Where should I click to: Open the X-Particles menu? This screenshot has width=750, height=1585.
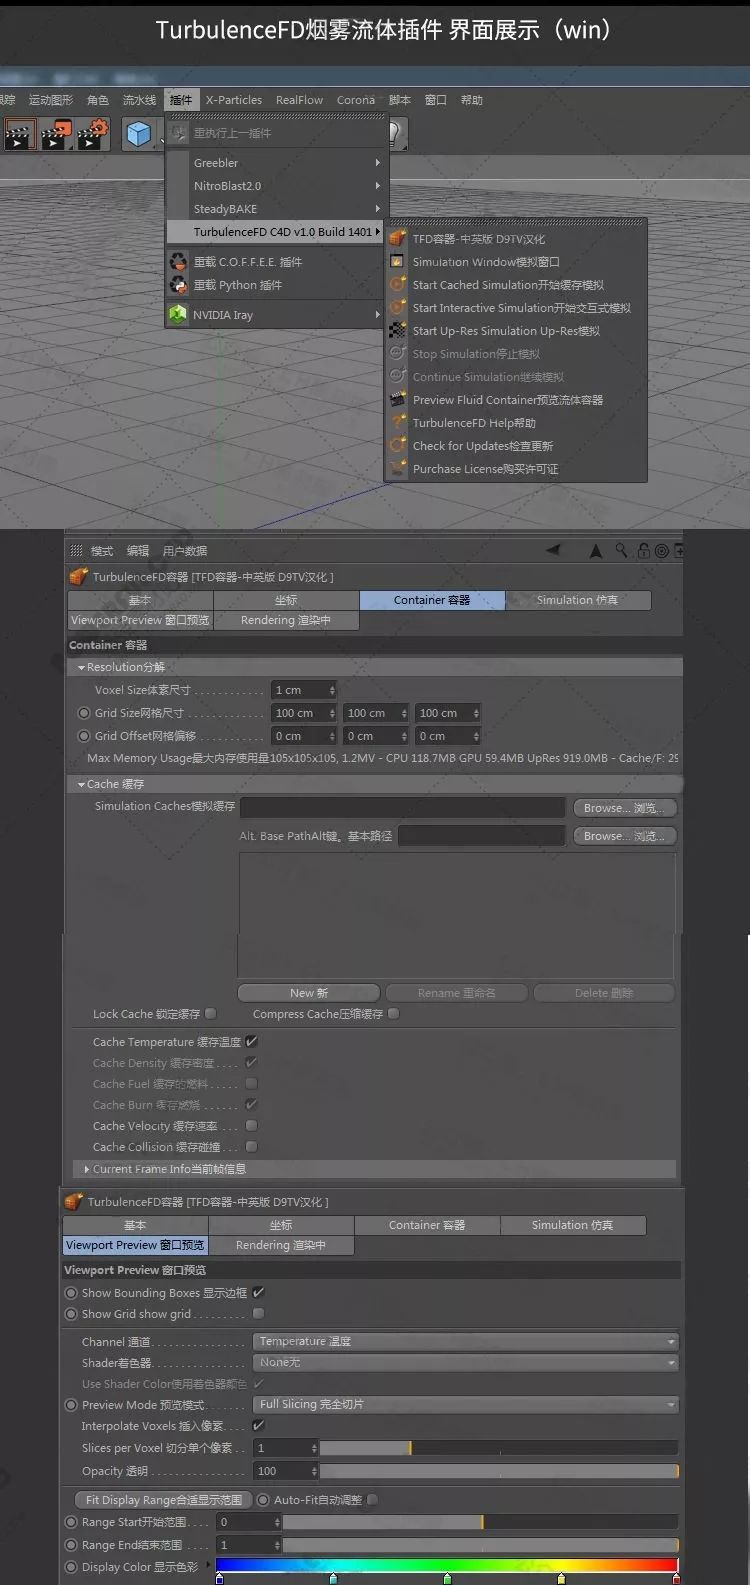coord(233,100)
